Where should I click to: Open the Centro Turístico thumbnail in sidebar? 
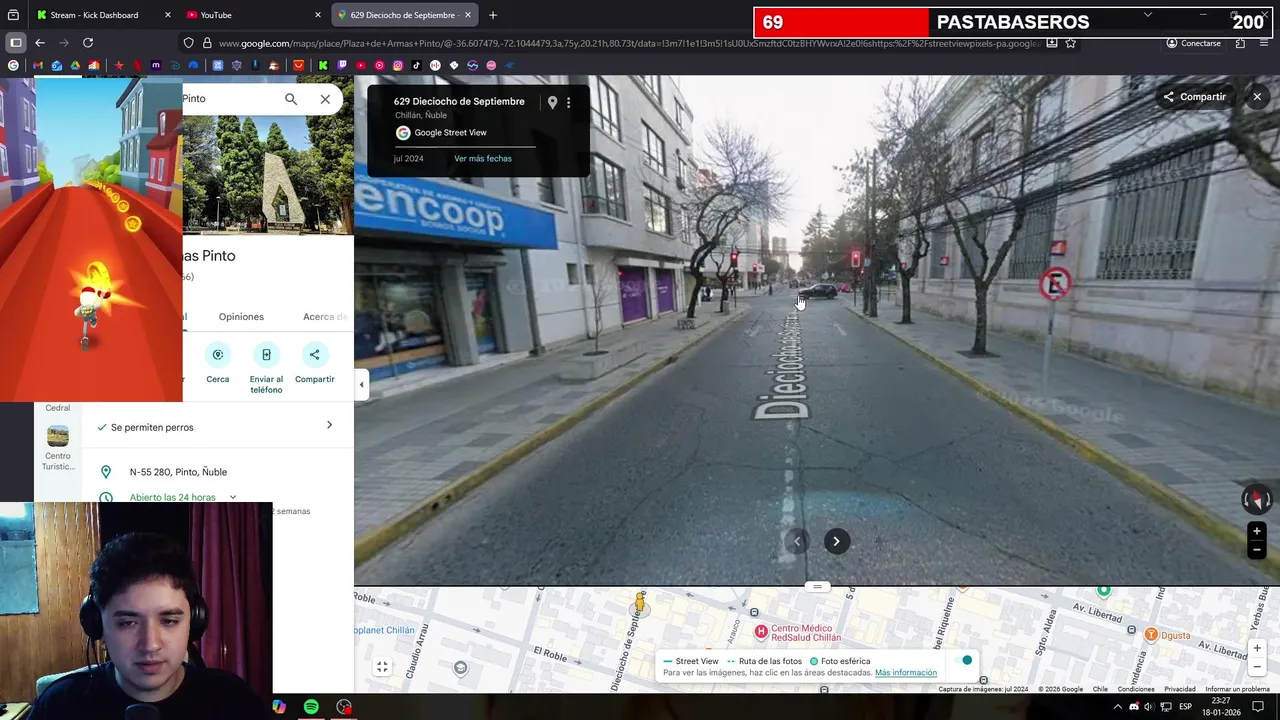click(58, 437)
